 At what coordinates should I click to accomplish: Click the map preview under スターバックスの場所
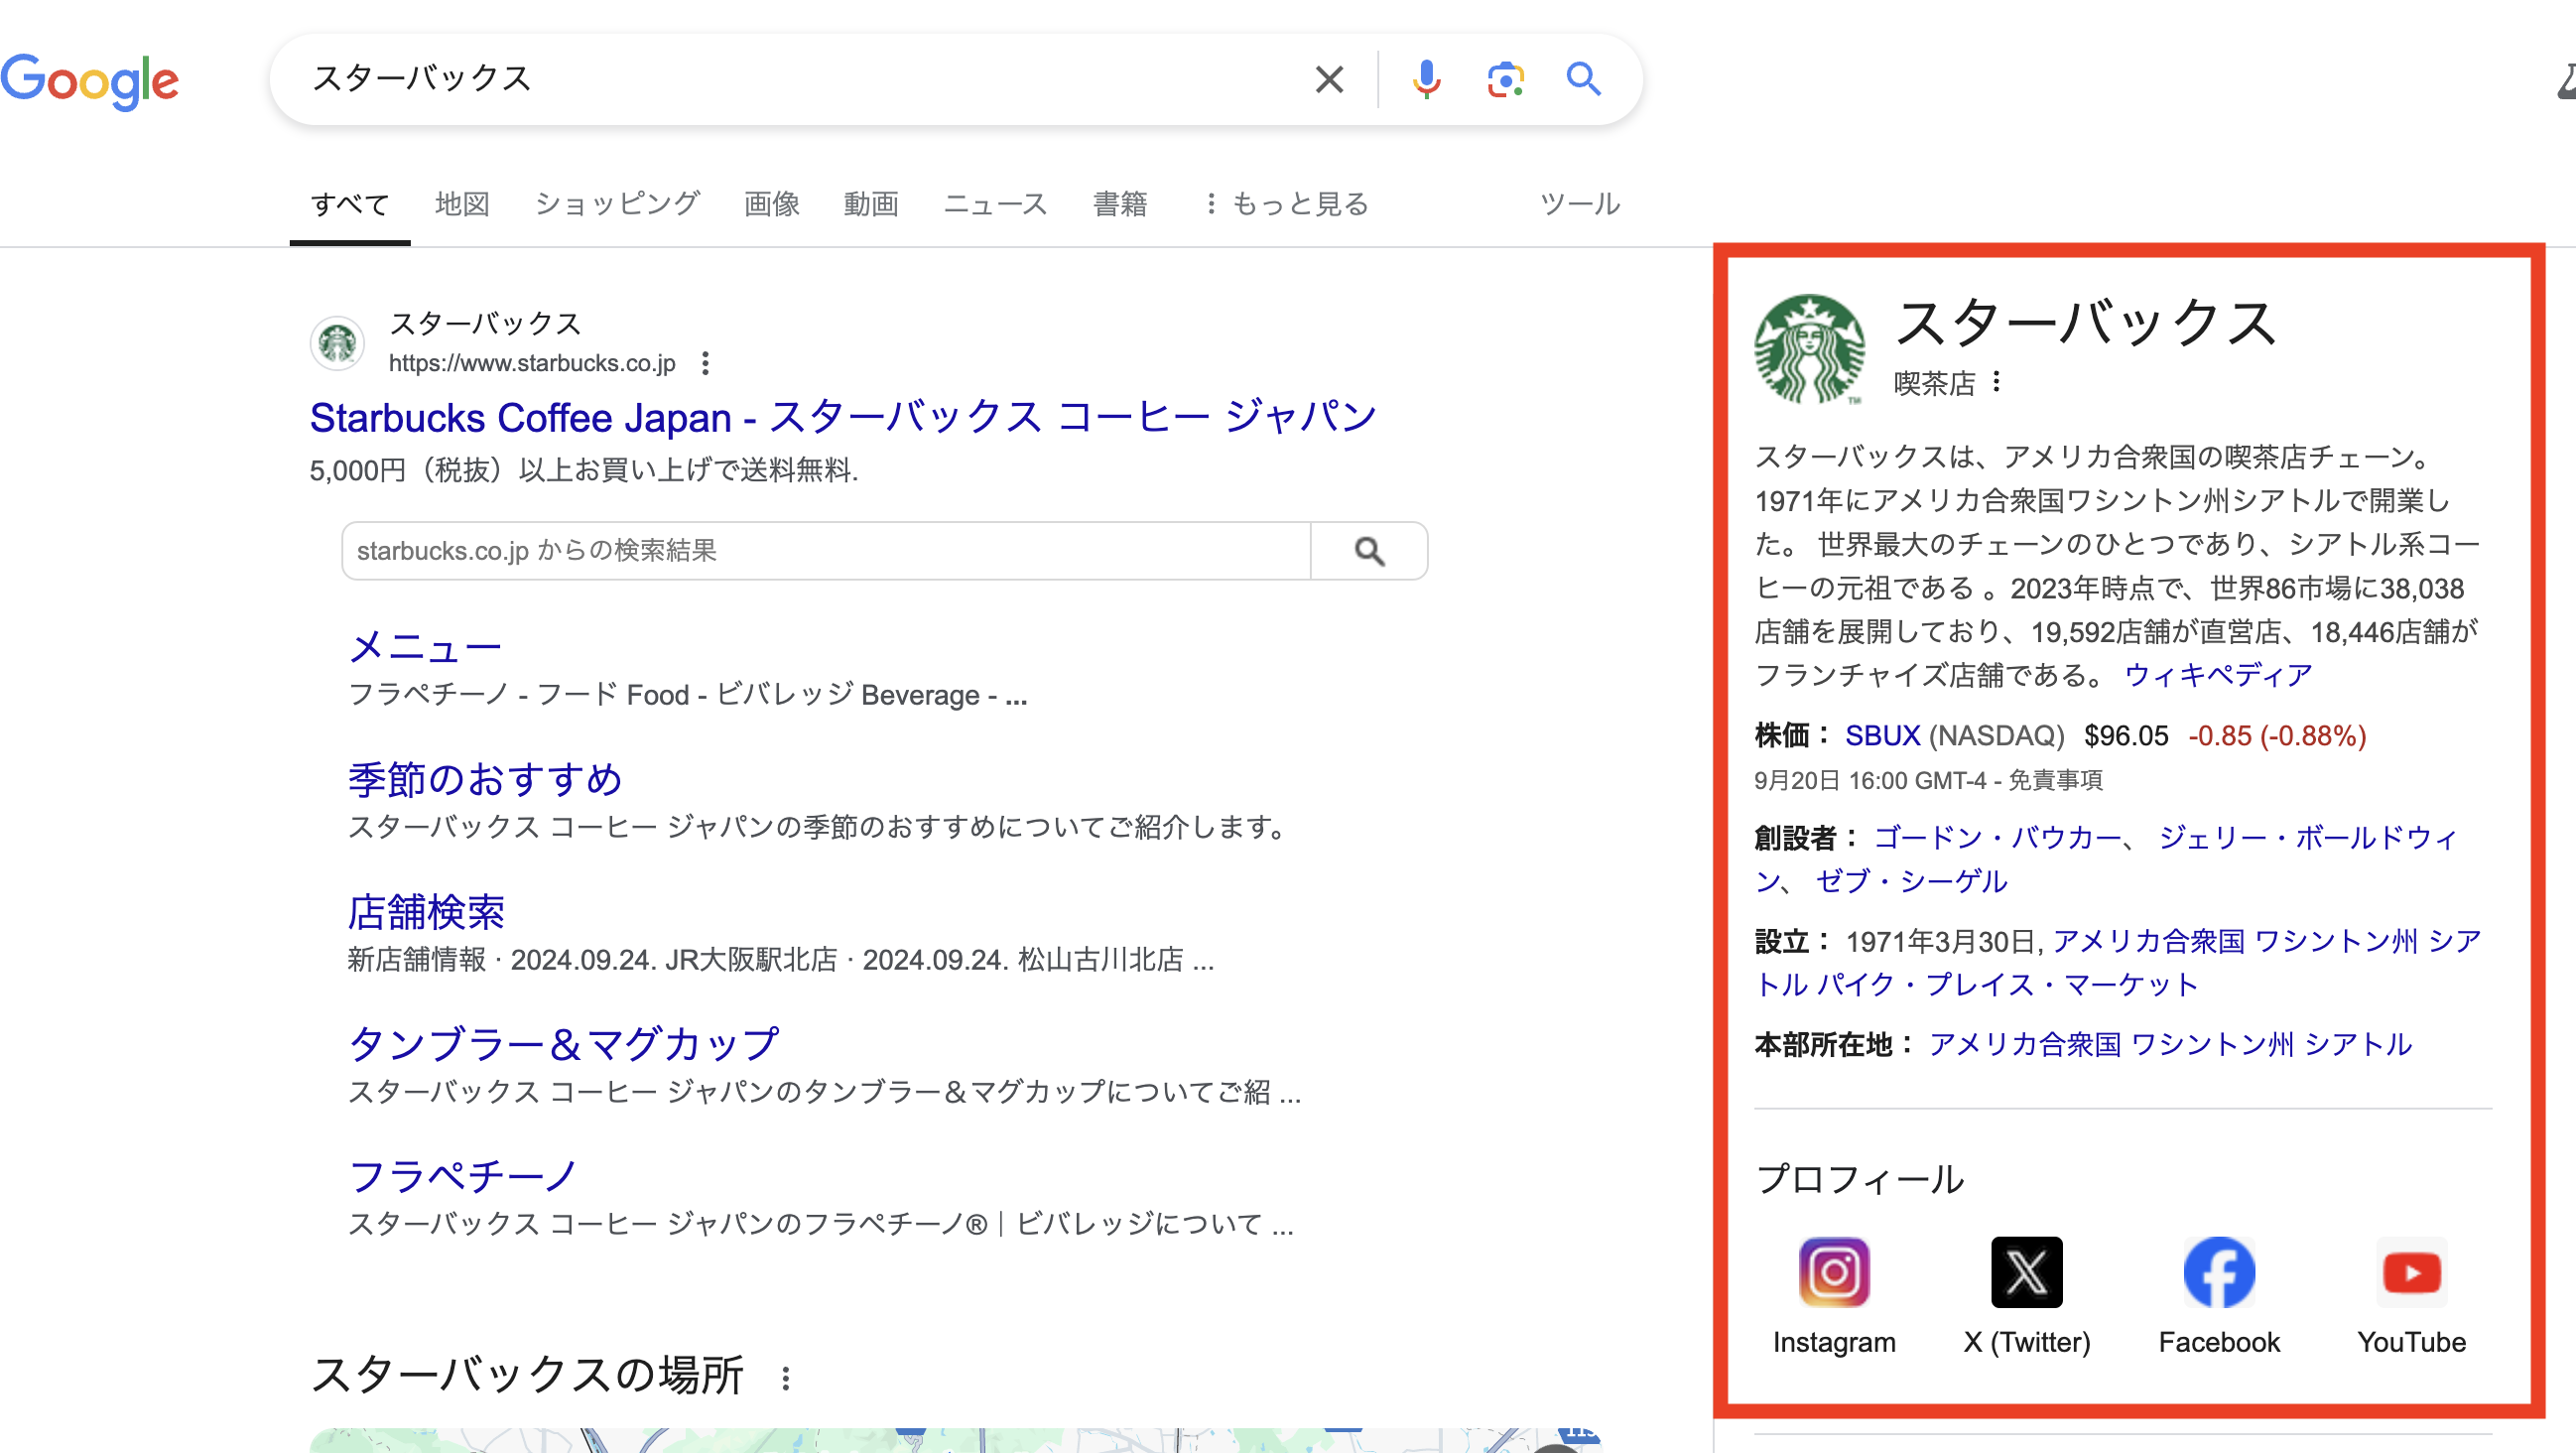956,1440
